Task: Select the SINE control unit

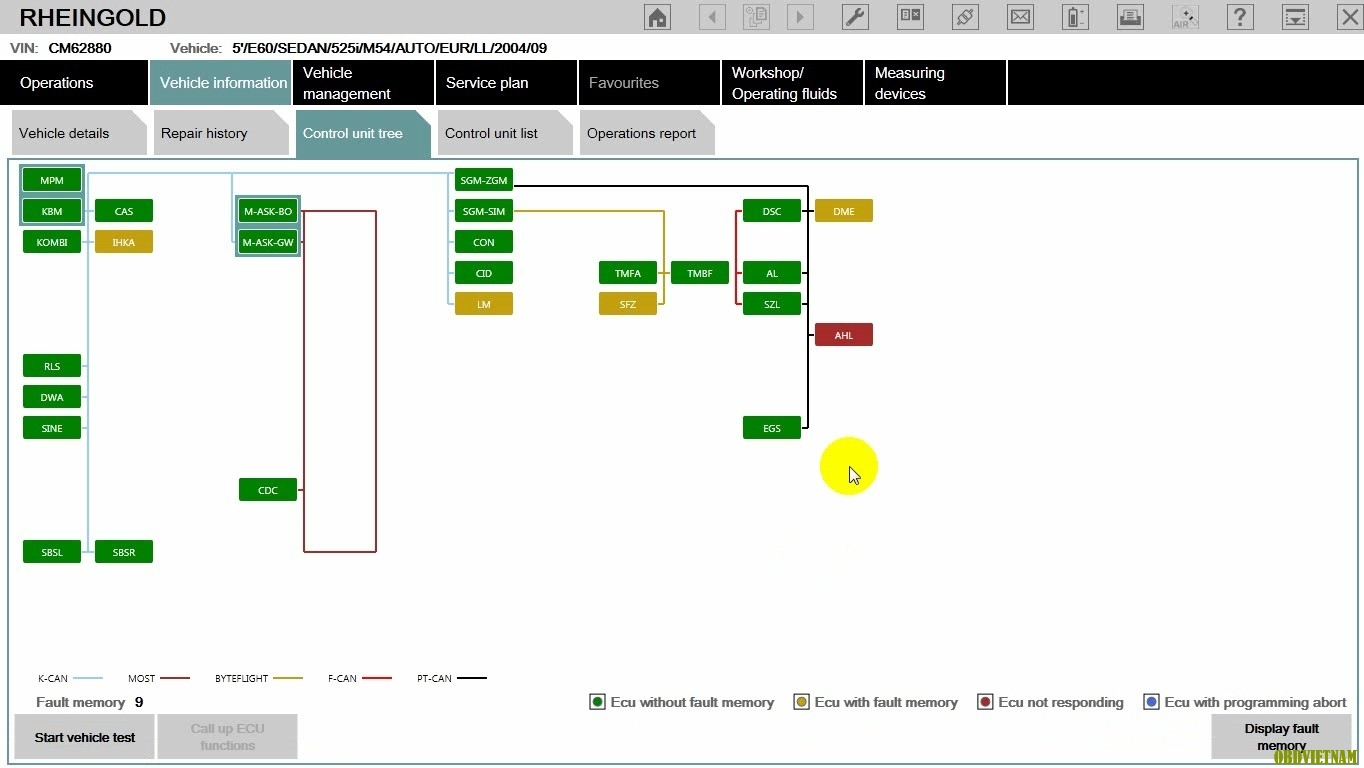Action: tap(52, 429)
